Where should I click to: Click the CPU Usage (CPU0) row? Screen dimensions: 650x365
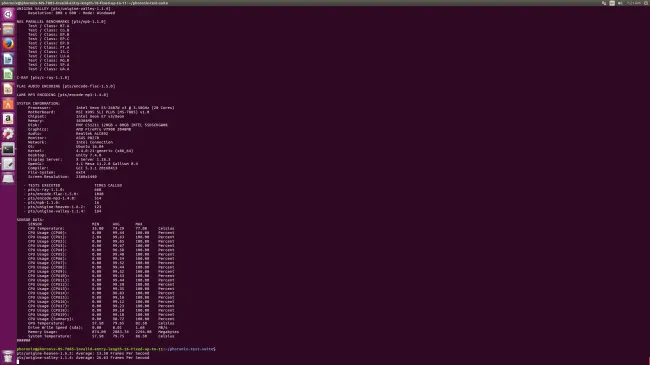click(x=101, y=233)
